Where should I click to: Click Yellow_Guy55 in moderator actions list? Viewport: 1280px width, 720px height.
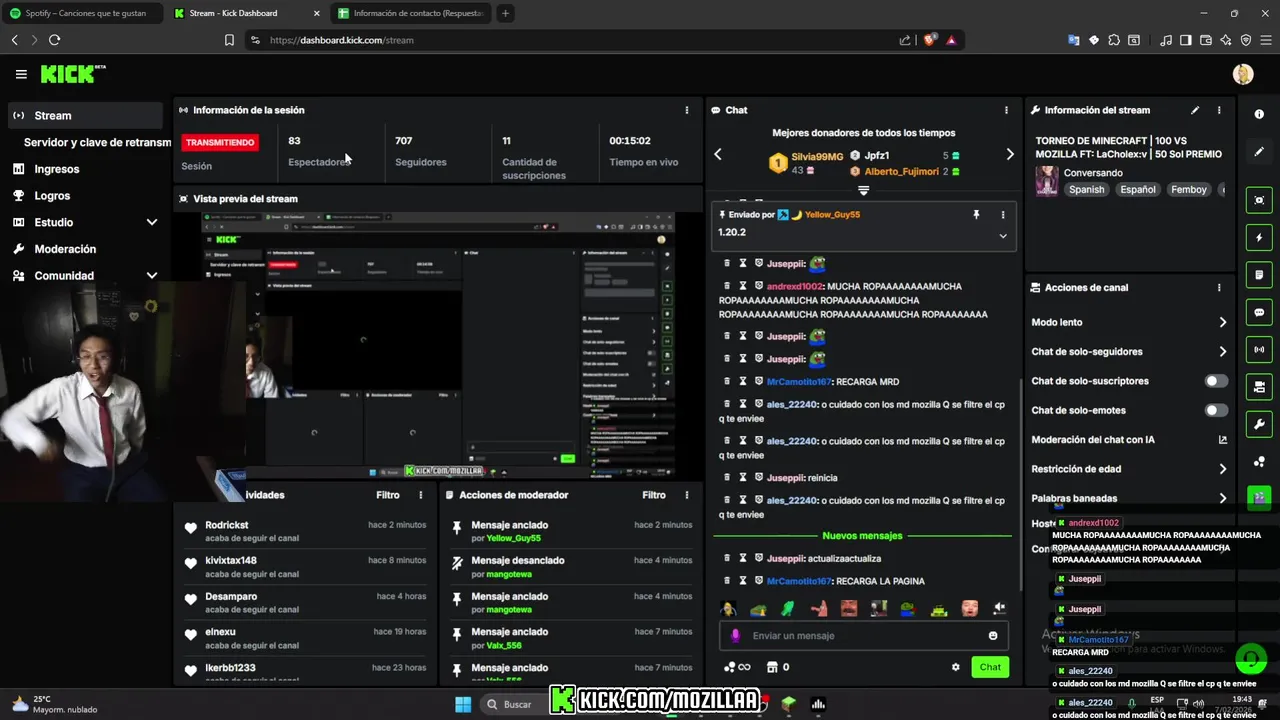tap(513, 538)
